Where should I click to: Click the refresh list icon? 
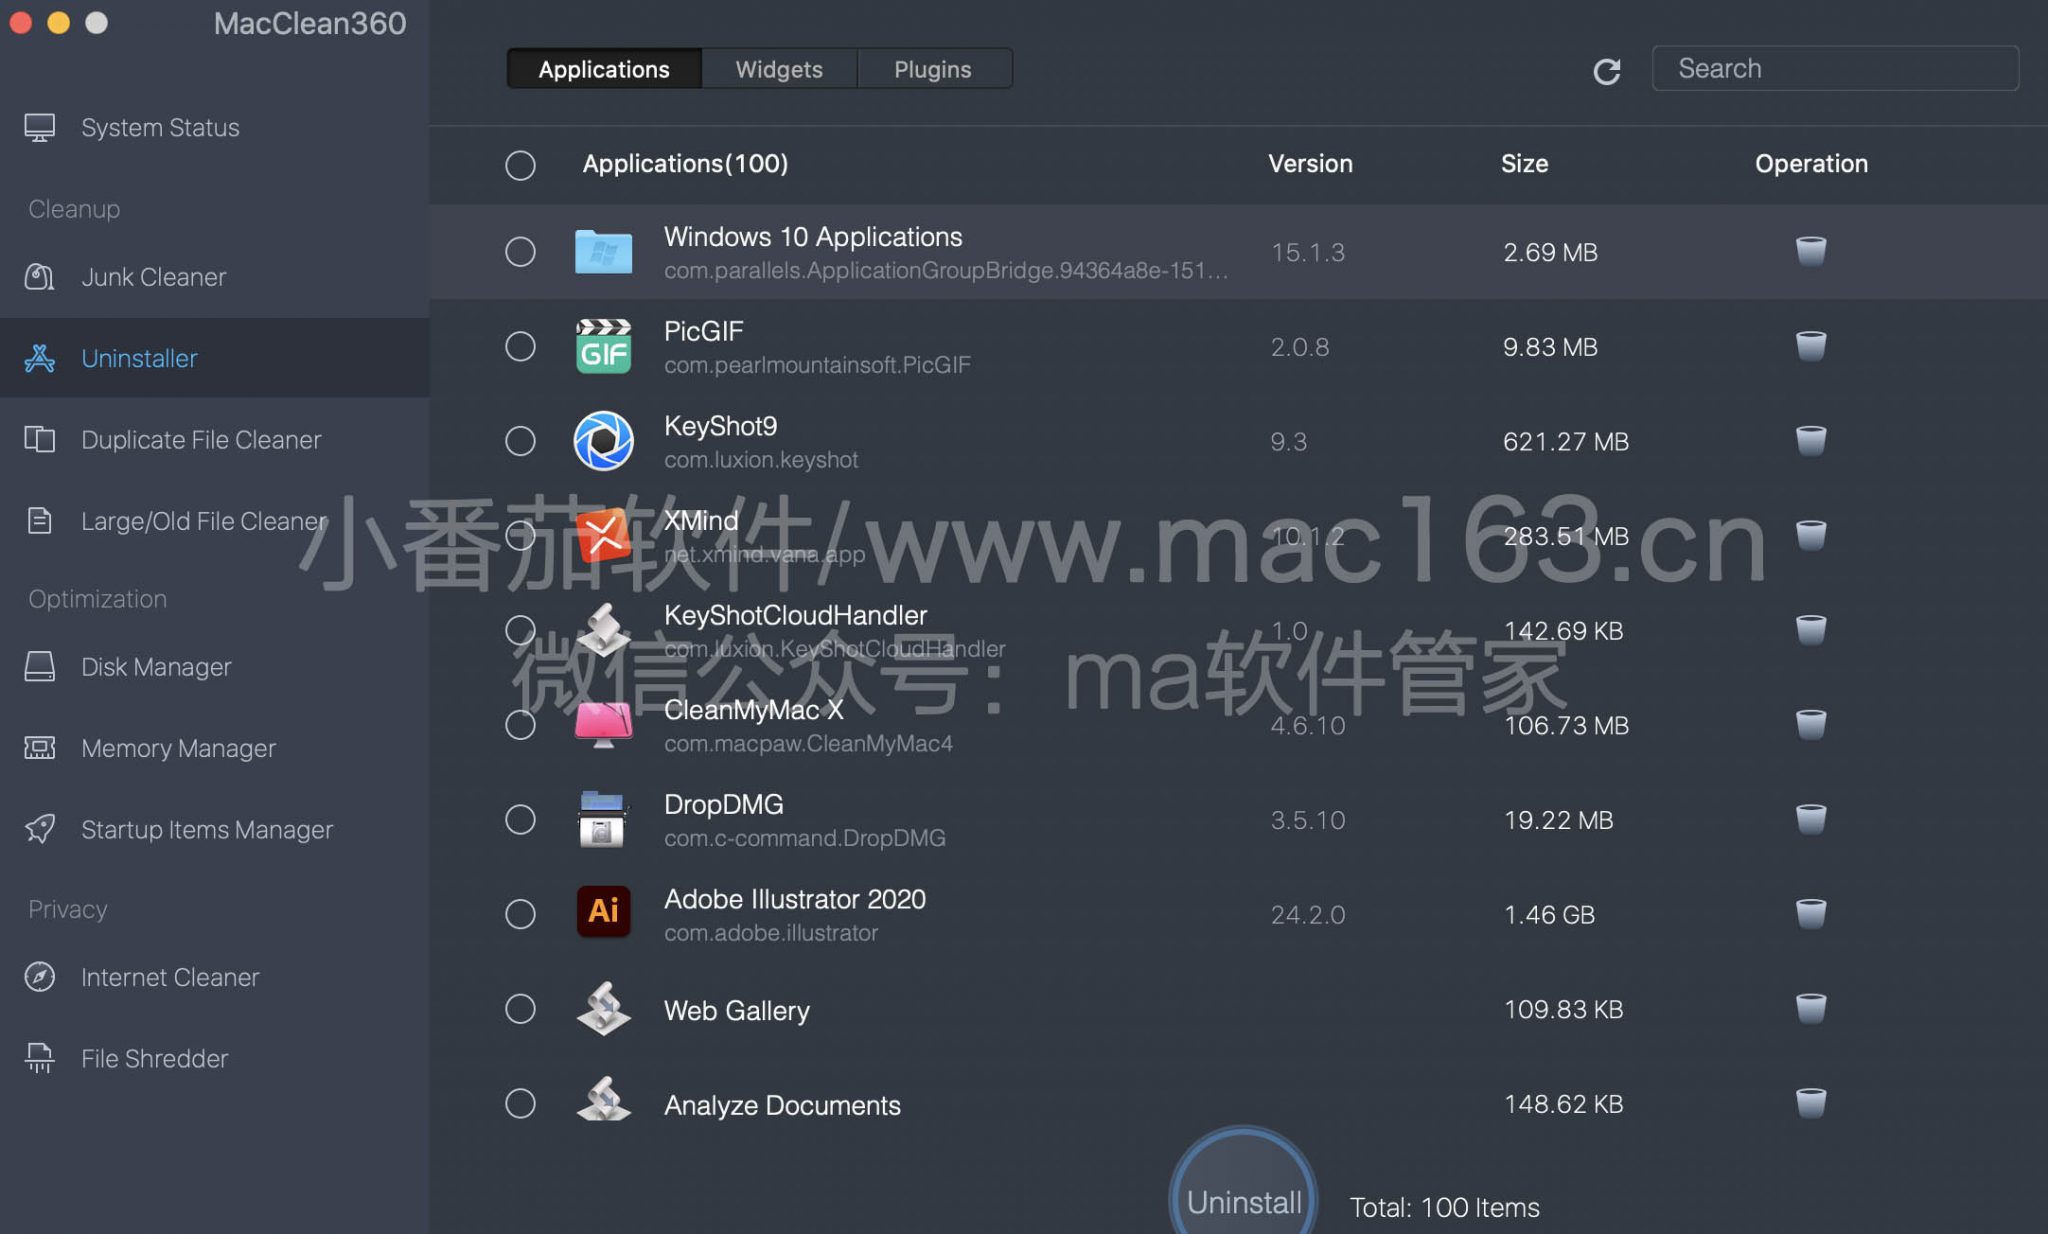tap(1607, 71)
